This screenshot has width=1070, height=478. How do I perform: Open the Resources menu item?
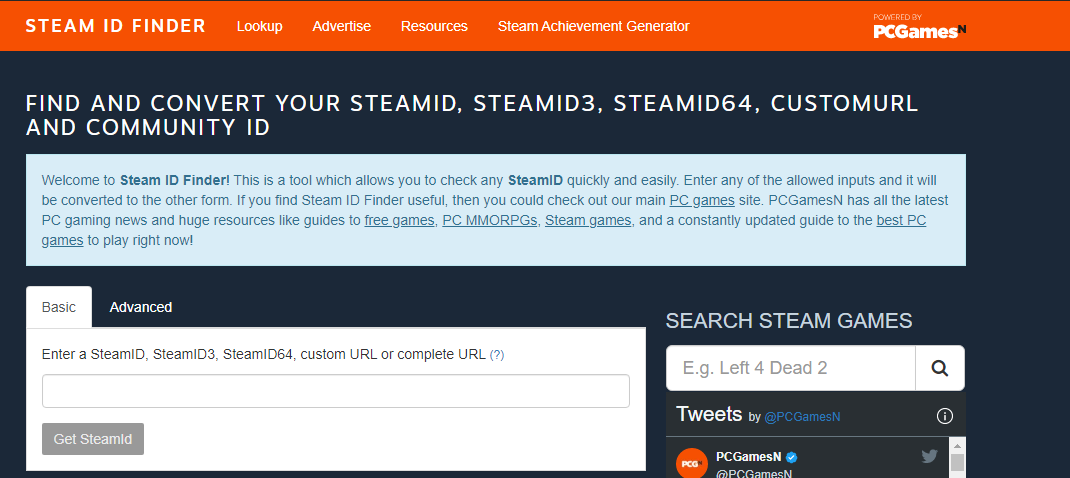coord(434,26)
